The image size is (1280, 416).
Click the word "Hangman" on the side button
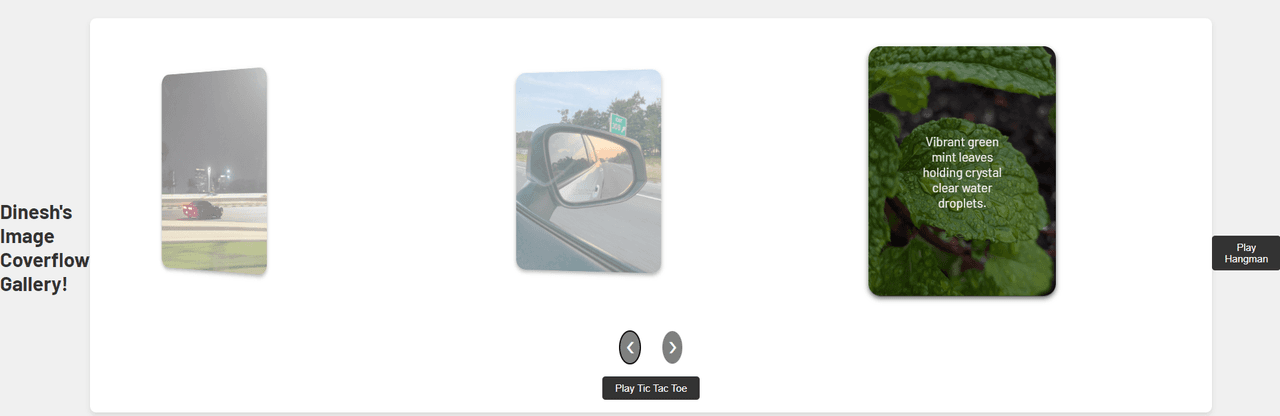pos(1246,259)
